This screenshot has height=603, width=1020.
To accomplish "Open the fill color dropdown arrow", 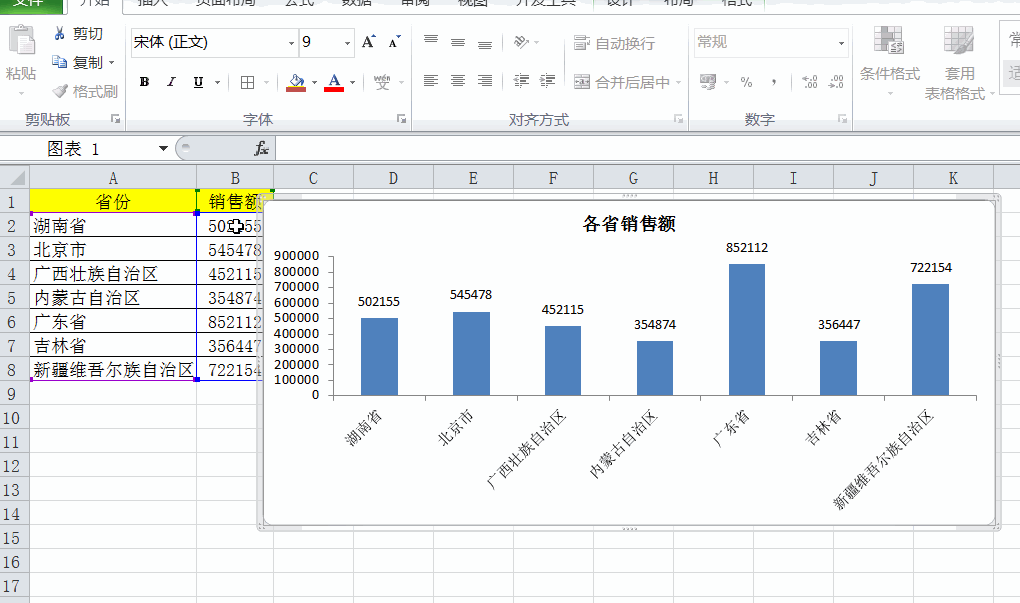I will click(x=314, y=83).
